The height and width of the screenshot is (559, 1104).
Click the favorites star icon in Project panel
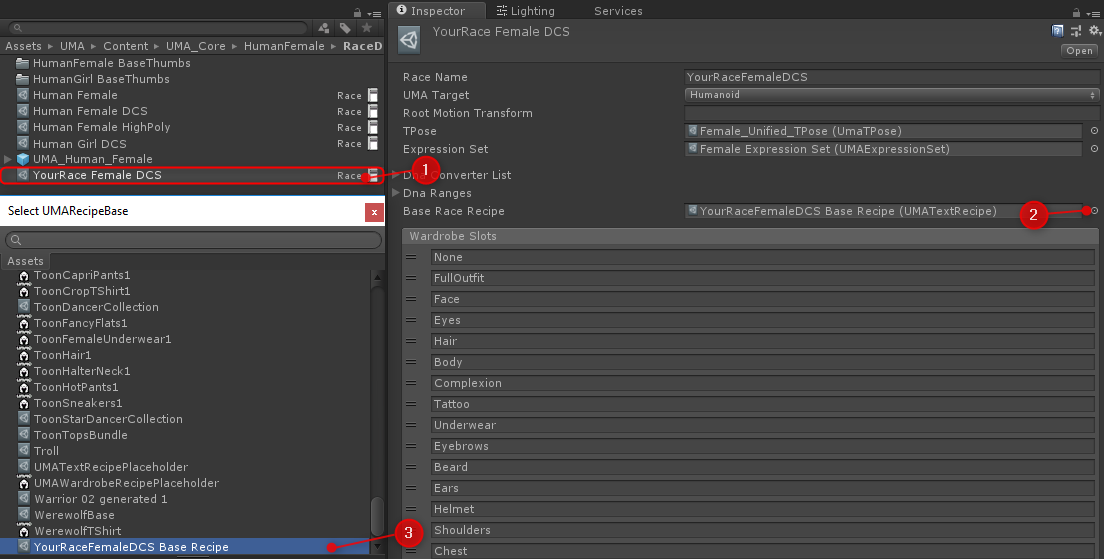click(x=366, y=29)
